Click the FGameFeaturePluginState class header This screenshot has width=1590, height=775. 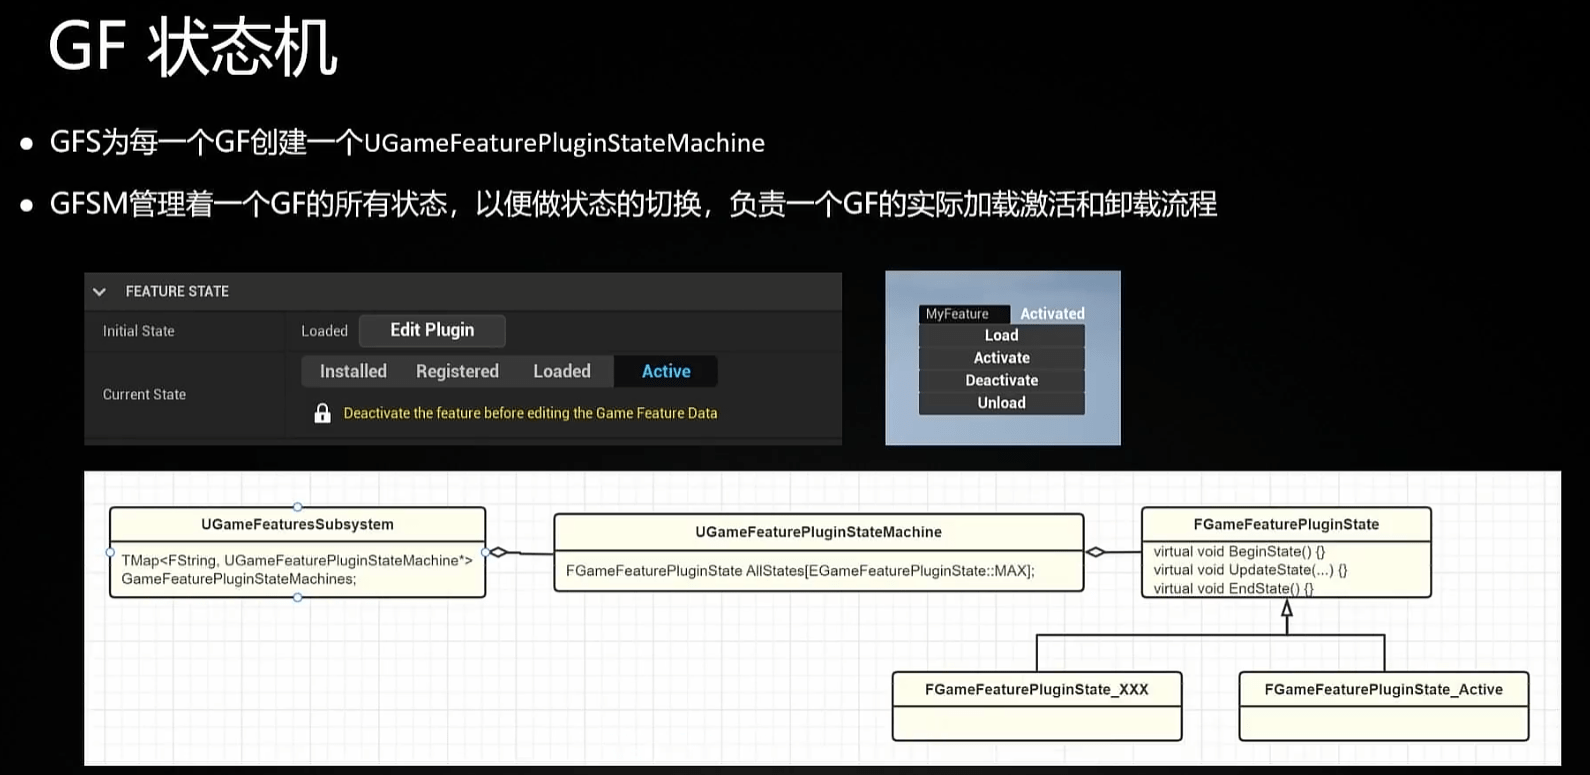[1285, 524]
